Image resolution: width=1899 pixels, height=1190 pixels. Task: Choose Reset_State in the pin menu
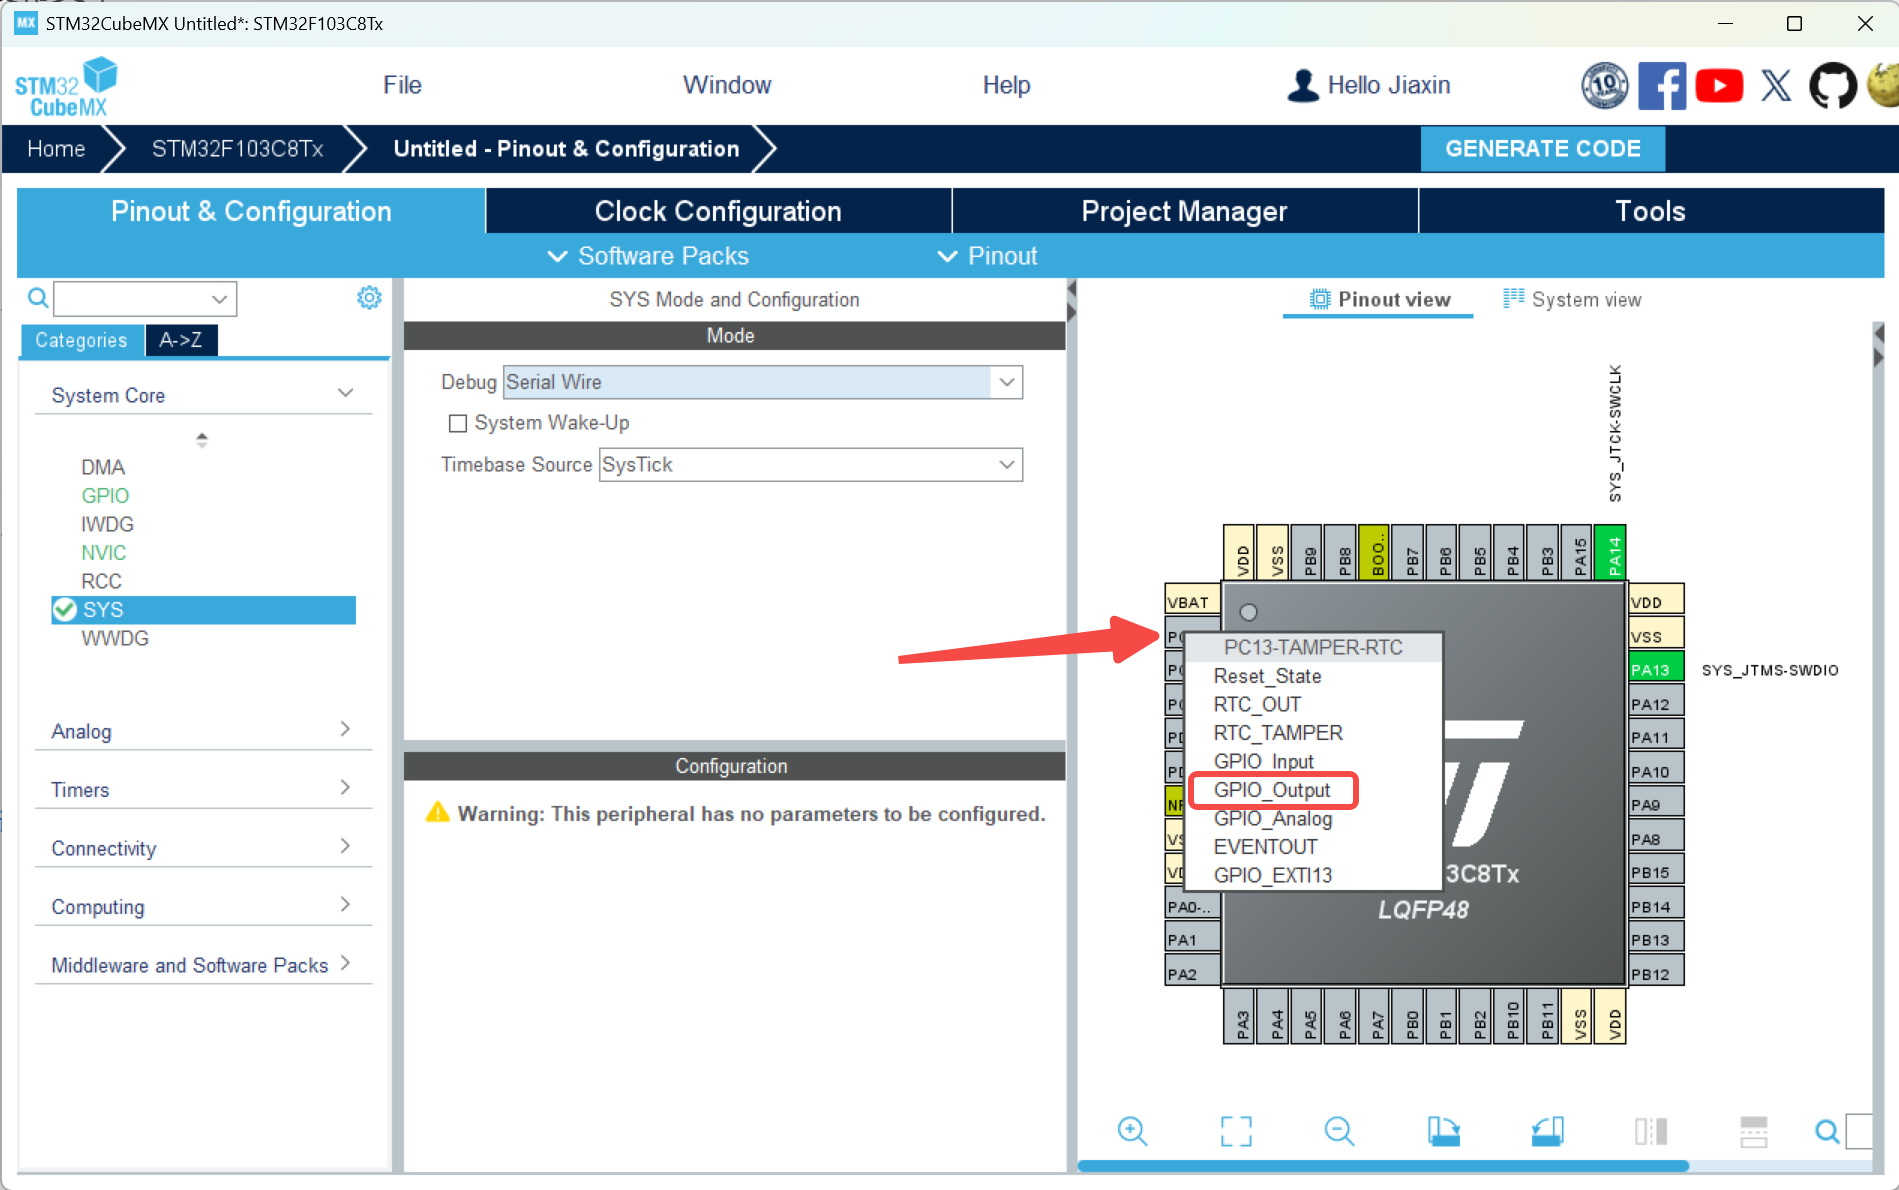coord(1267,676)
